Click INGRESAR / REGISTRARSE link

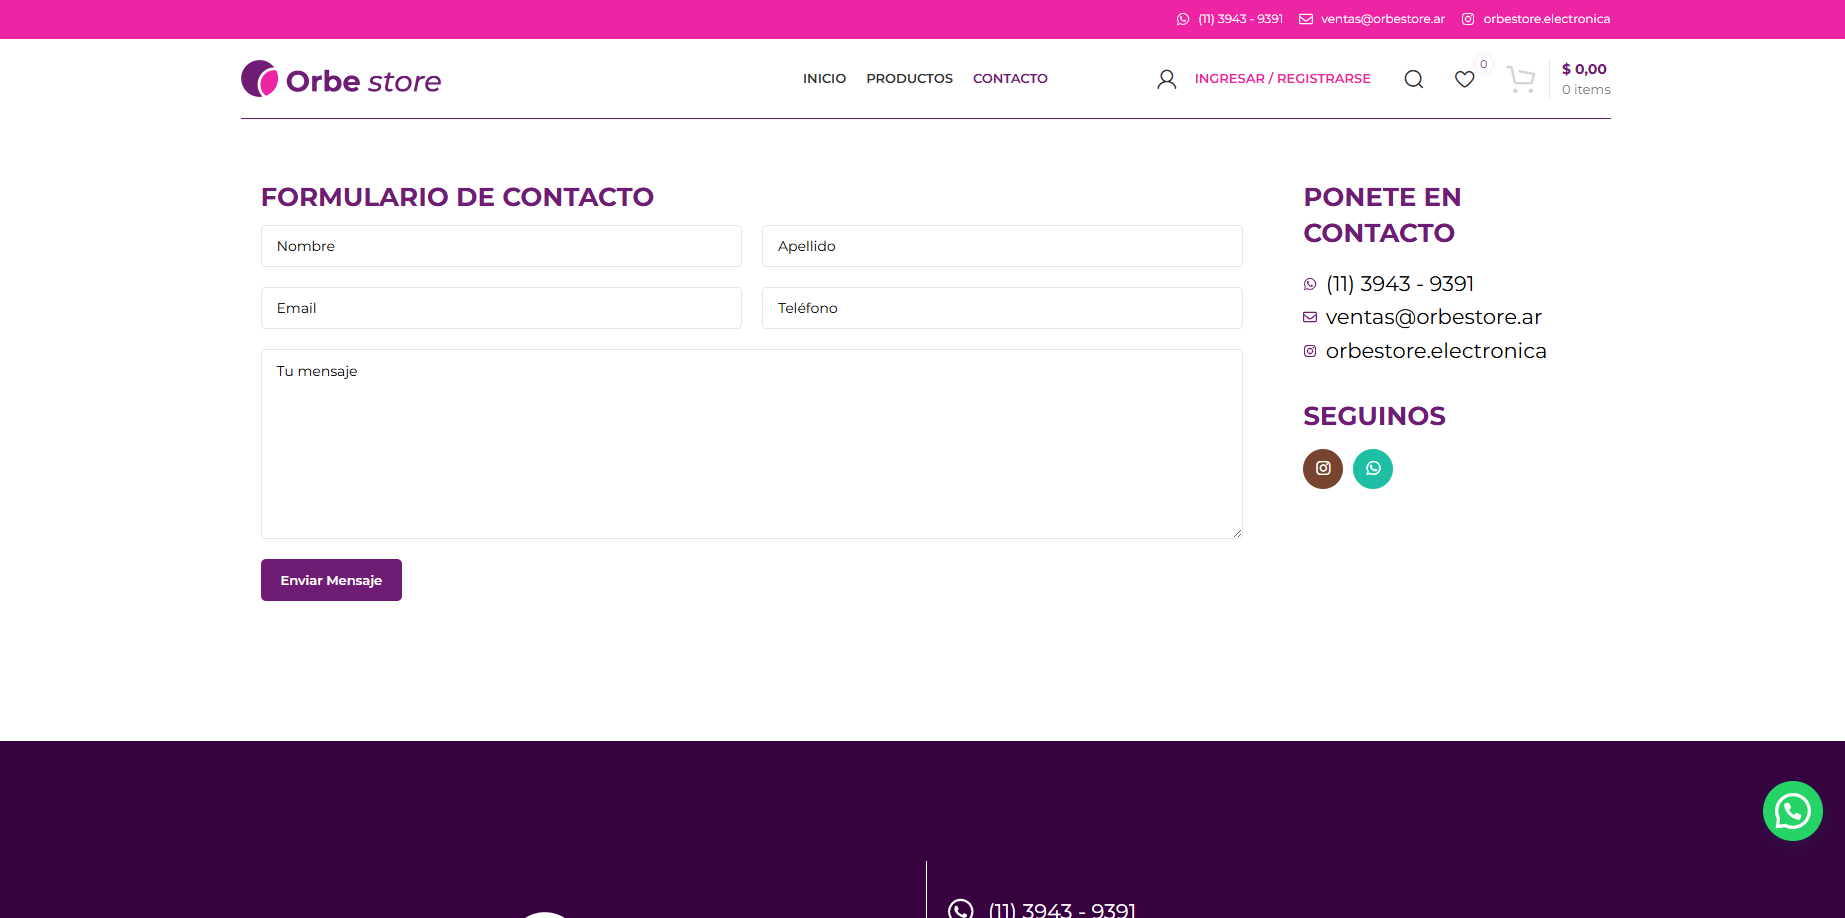(1282, 79)
